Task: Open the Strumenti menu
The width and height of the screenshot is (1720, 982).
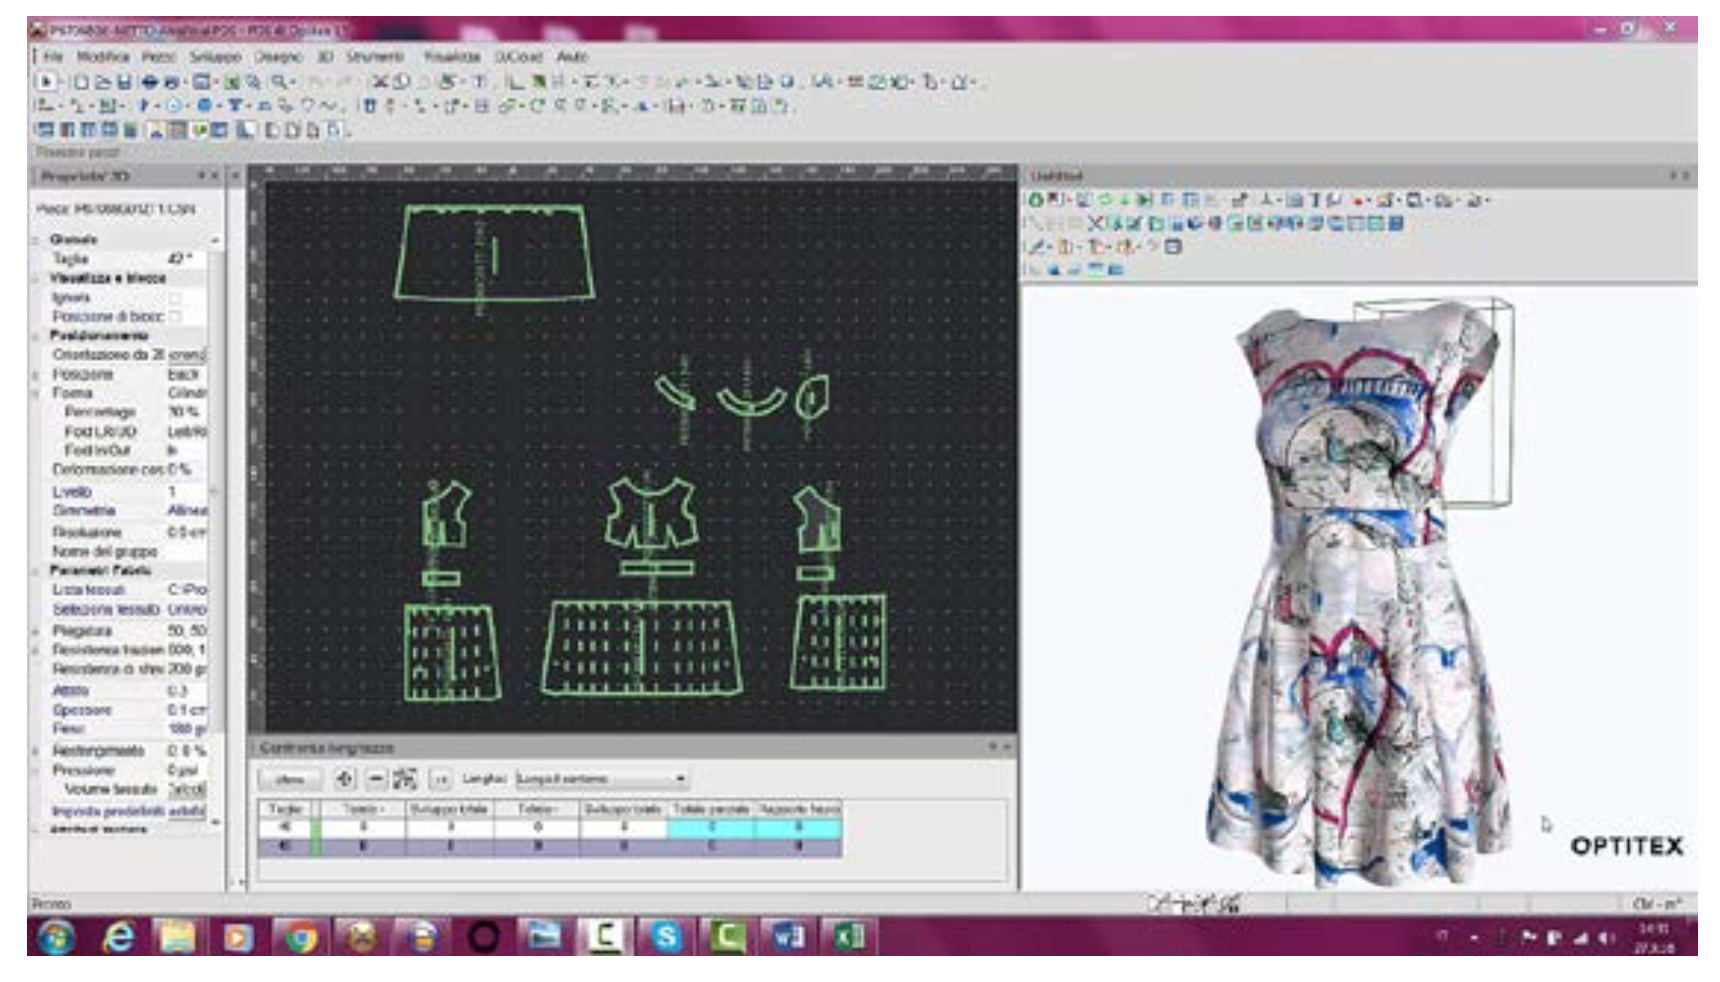Action: pos(375,57)
